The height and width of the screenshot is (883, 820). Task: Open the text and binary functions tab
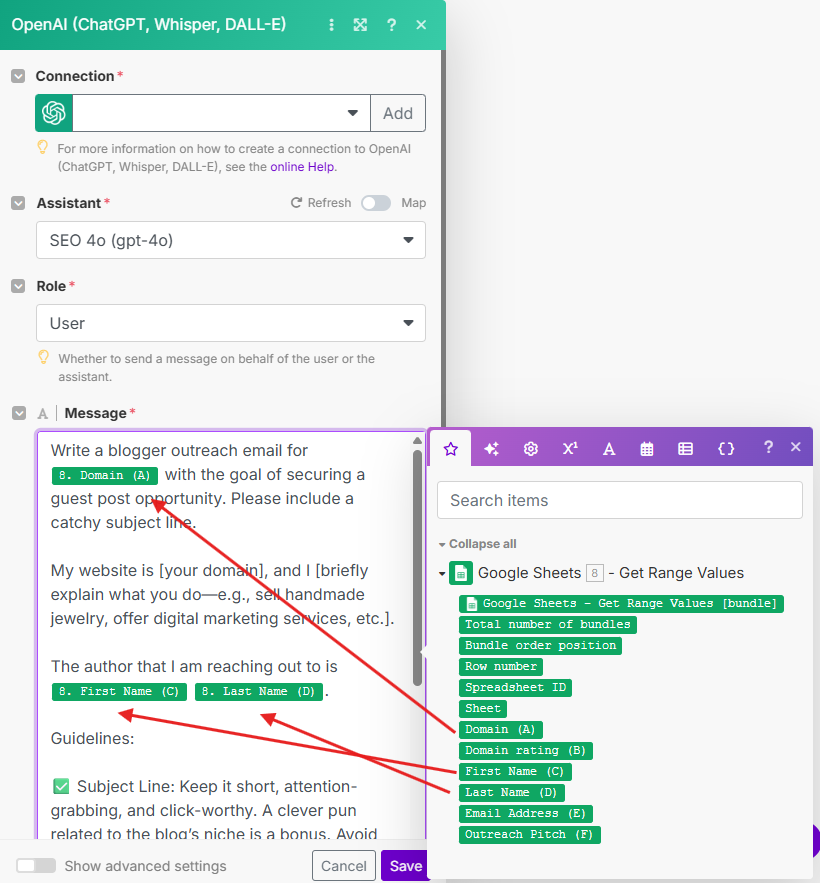point(609,449)
